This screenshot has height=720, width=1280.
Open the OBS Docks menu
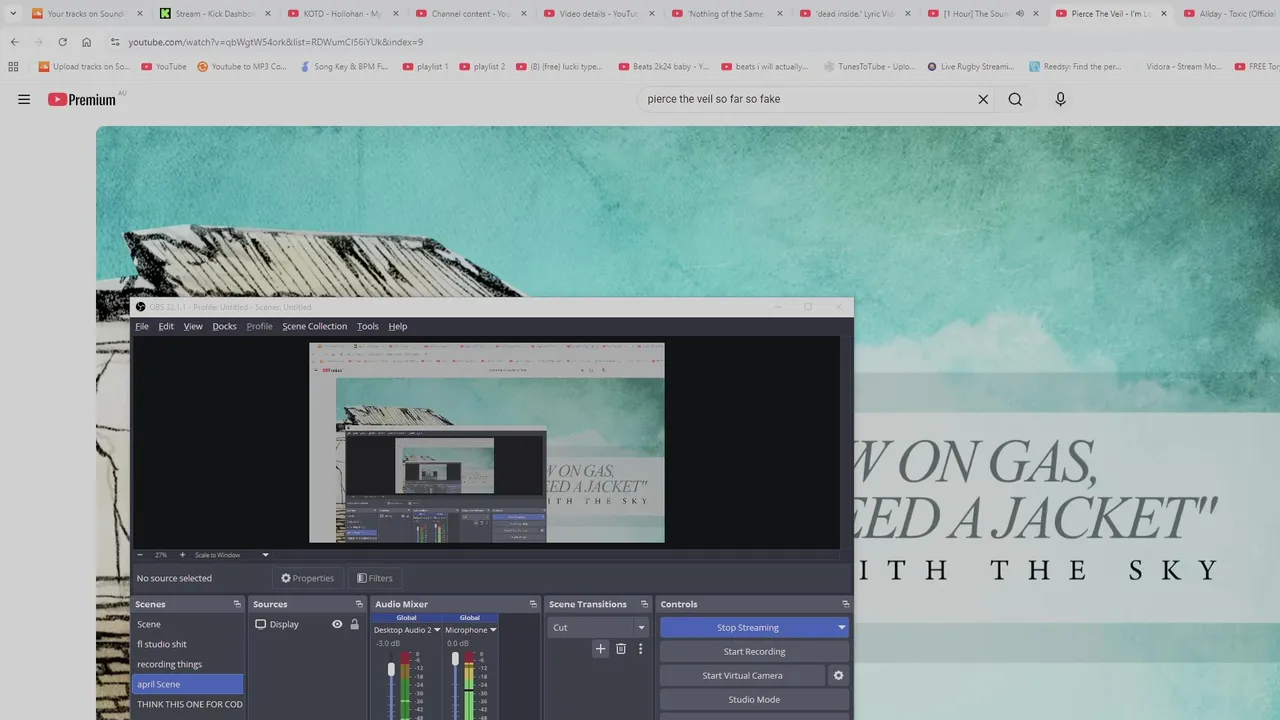224,326
